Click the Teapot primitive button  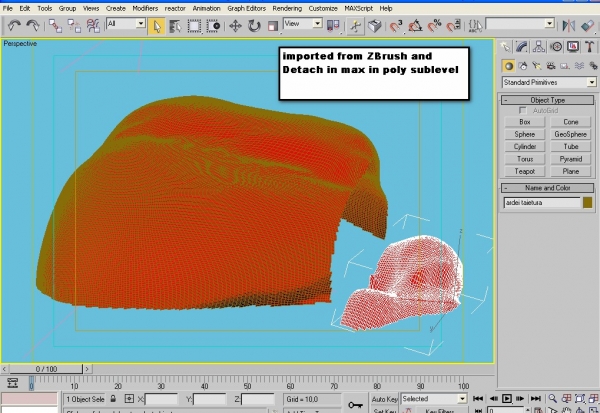point(525,171)
